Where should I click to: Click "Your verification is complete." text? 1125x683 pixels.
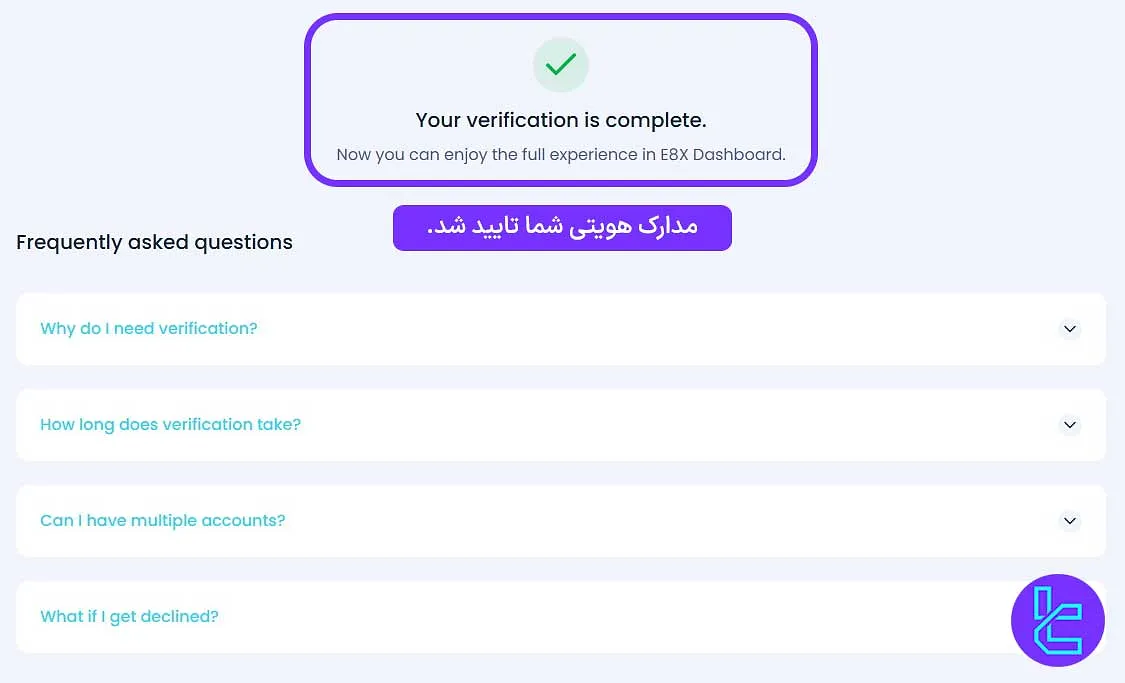click(x=560, y=120)
